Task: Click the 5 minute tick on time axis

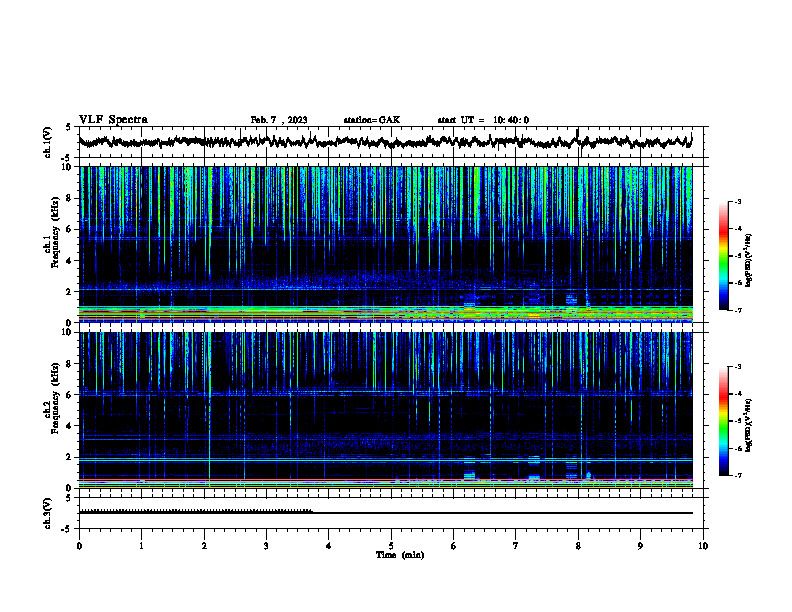Action: pyautogui.click(x=391, y=546)
